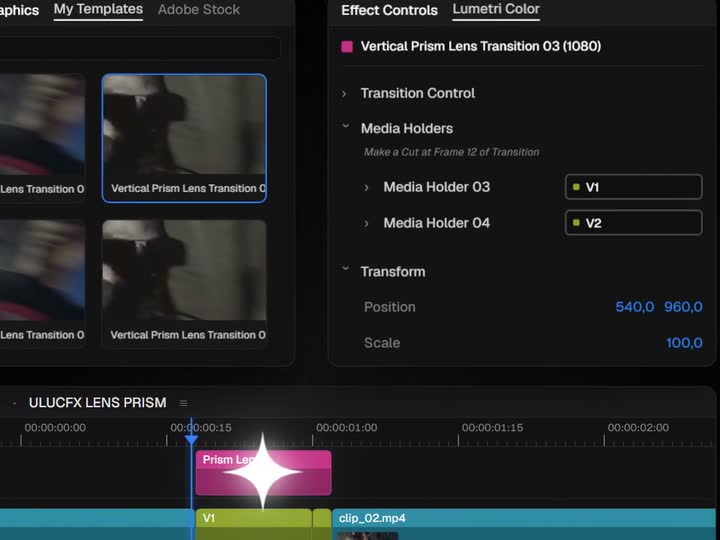Expand the Transition Control section
The image size is (720, 540).
pos(344,94)
